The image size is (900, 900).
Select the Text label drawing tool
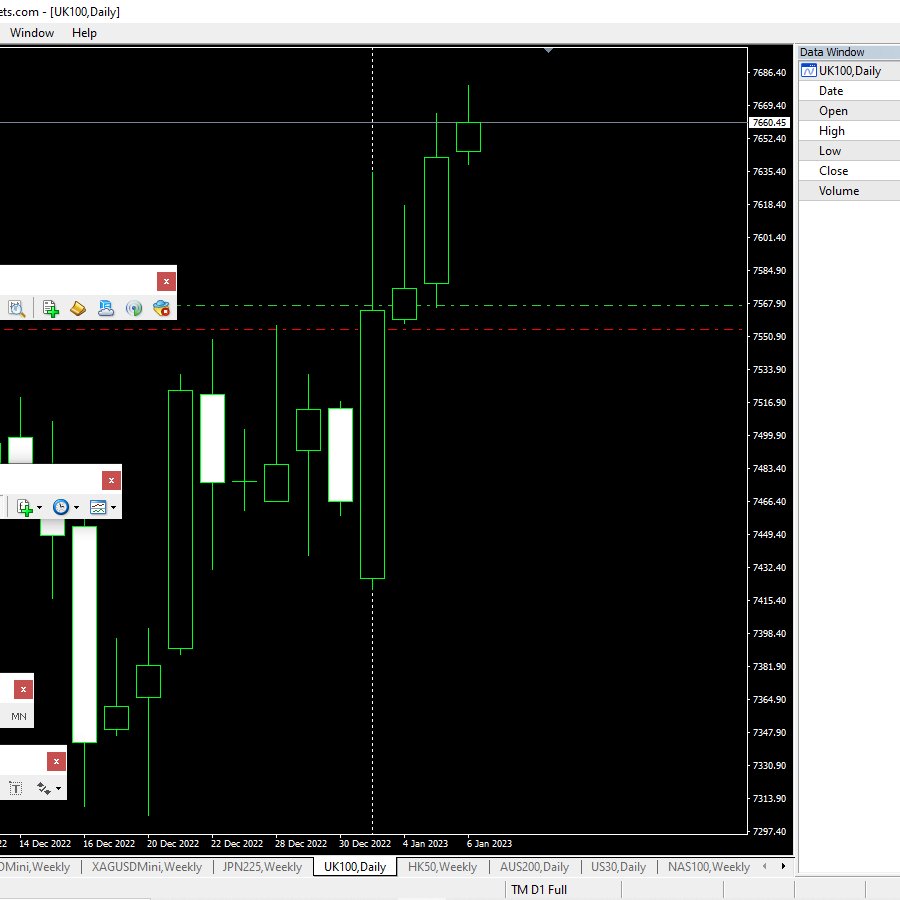tap(15, 788)
